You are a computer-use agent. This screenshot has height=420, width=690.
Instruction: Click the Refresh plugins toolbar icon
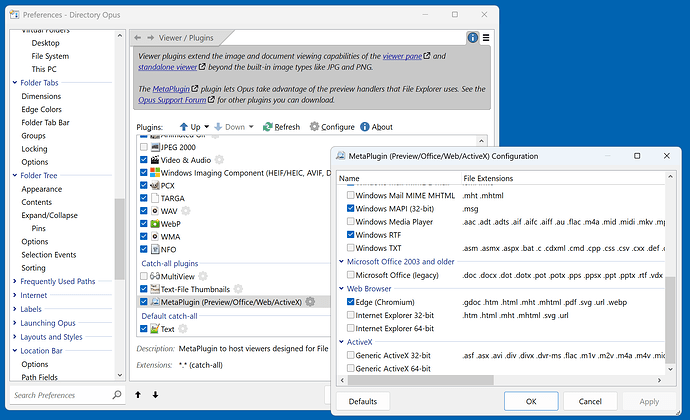267,127
